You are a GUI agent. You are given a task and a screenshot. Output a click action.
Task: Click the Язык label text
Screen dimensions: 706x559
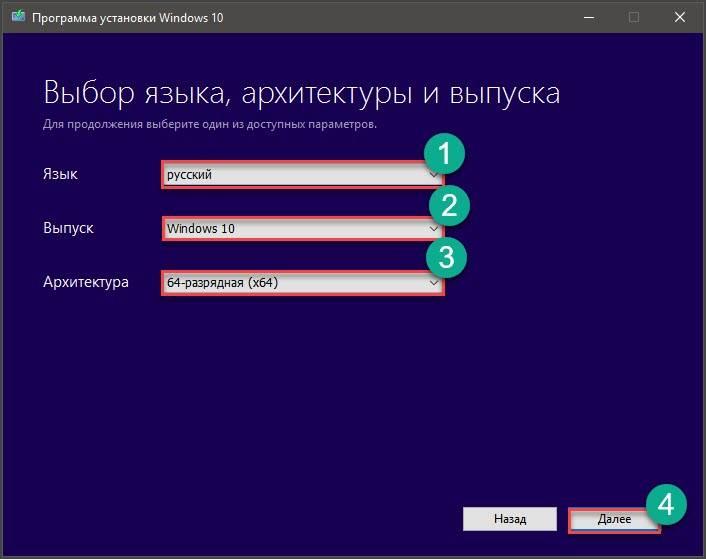pos(60,174)
